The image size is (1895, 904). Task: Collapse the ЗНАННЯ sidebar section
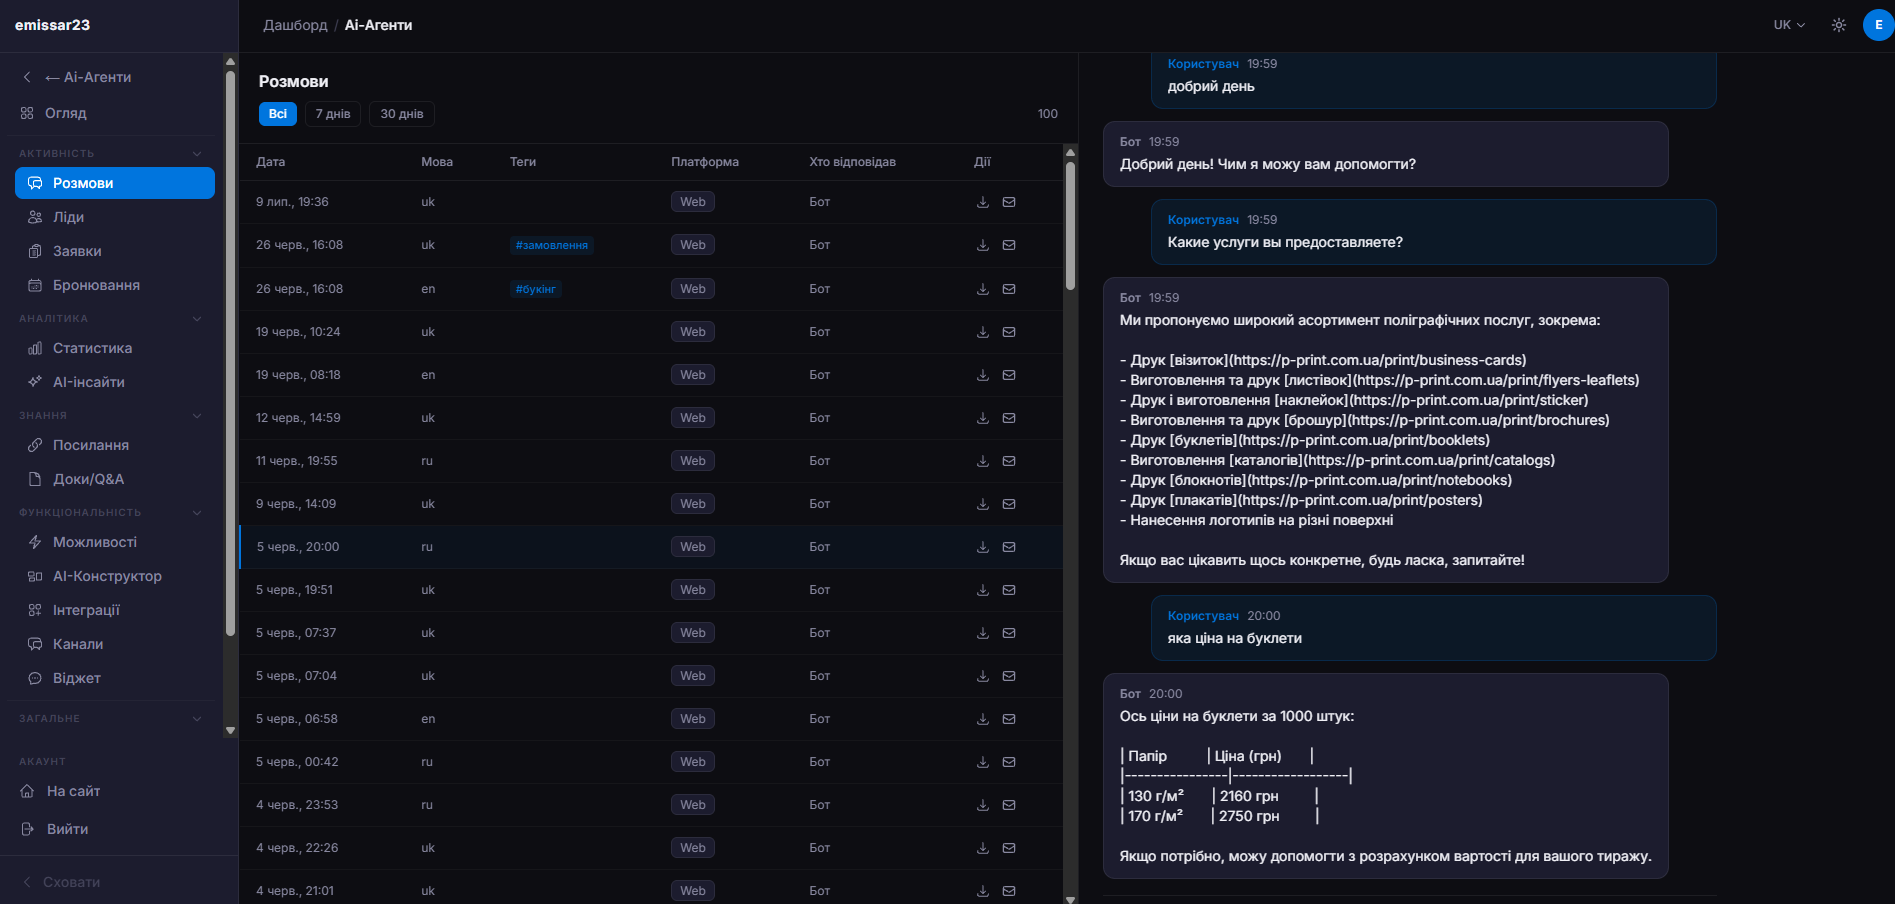click(x=197, y=415)
